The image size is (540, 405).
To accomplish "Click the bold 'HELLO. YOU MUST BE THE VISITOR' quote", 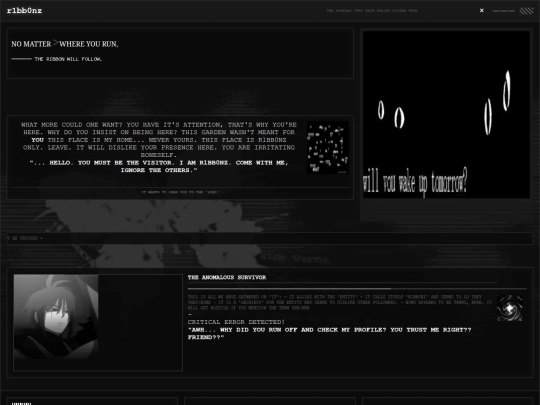I will (159, 166).
